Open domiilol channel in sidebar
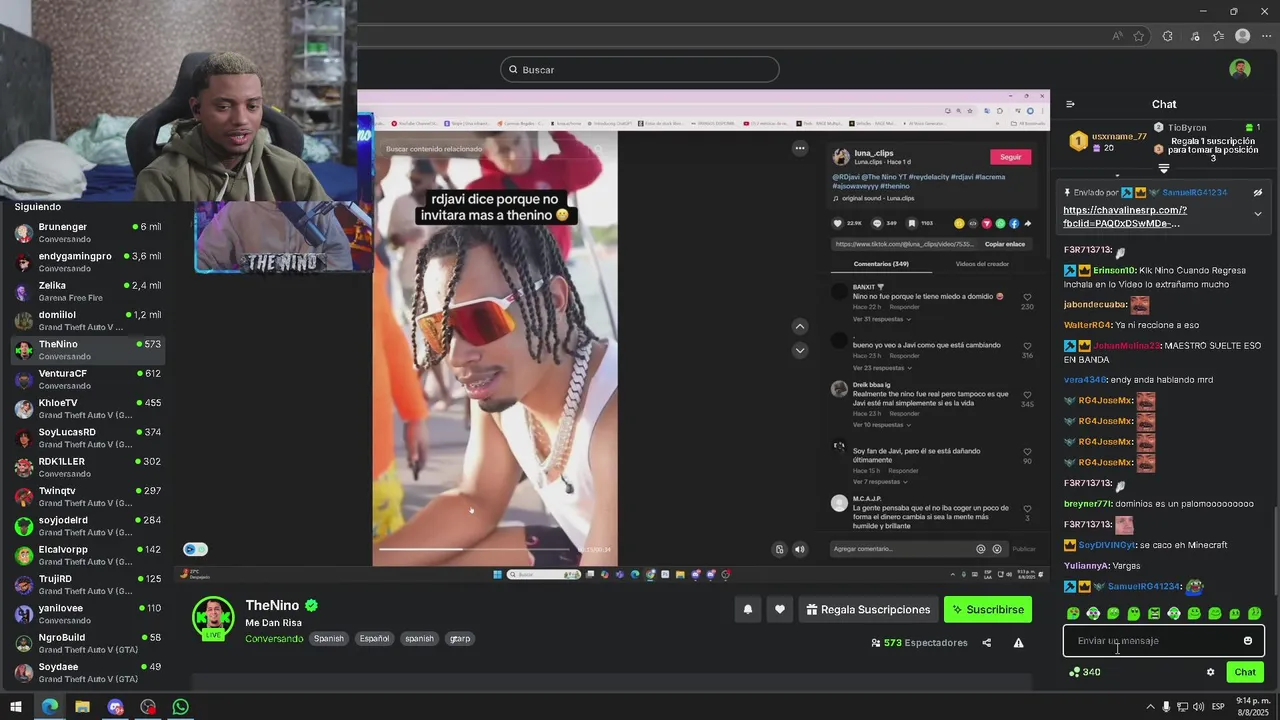Viewport: 1280px width, 720px height. pos(88,321)
